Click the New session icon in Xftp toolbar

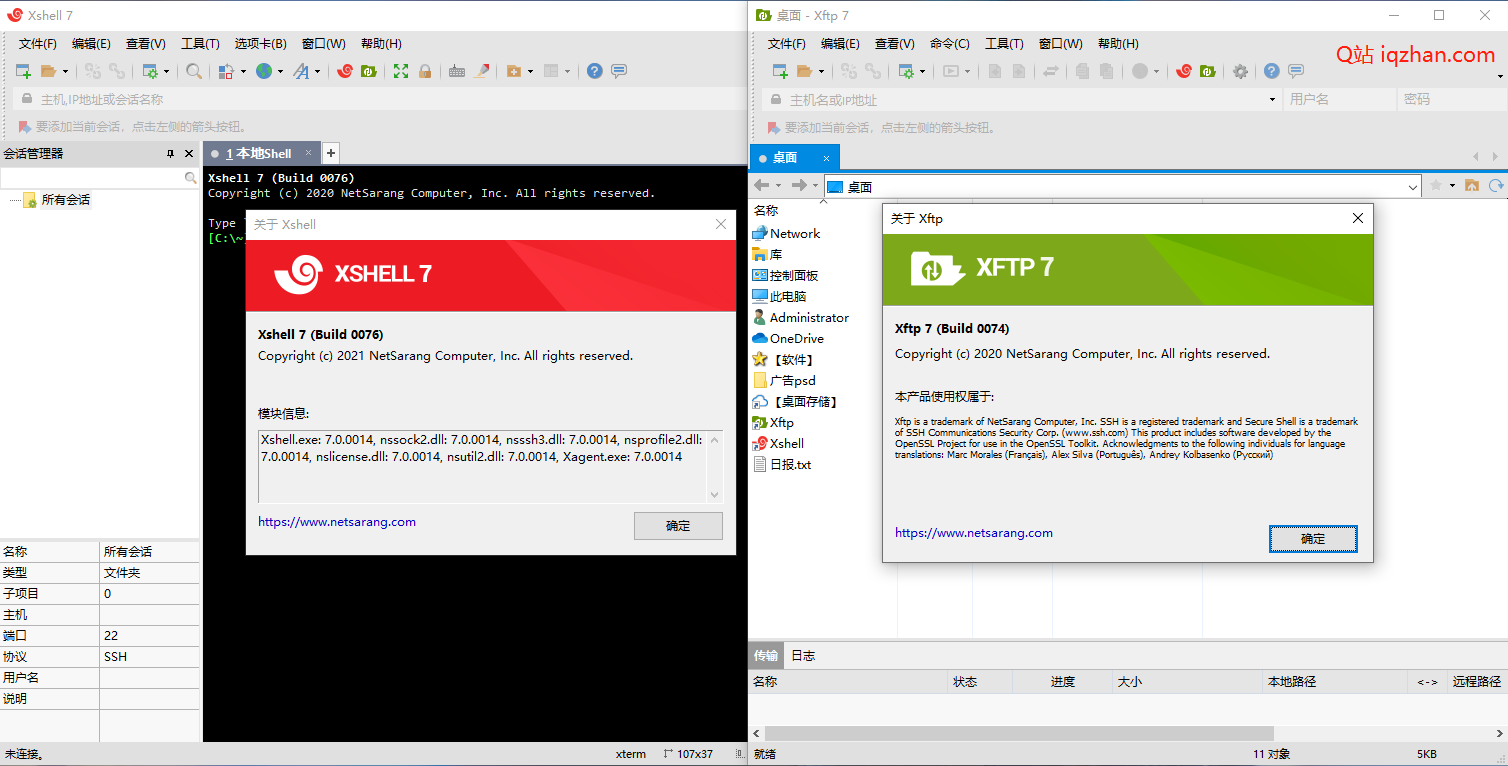(780, 71)
